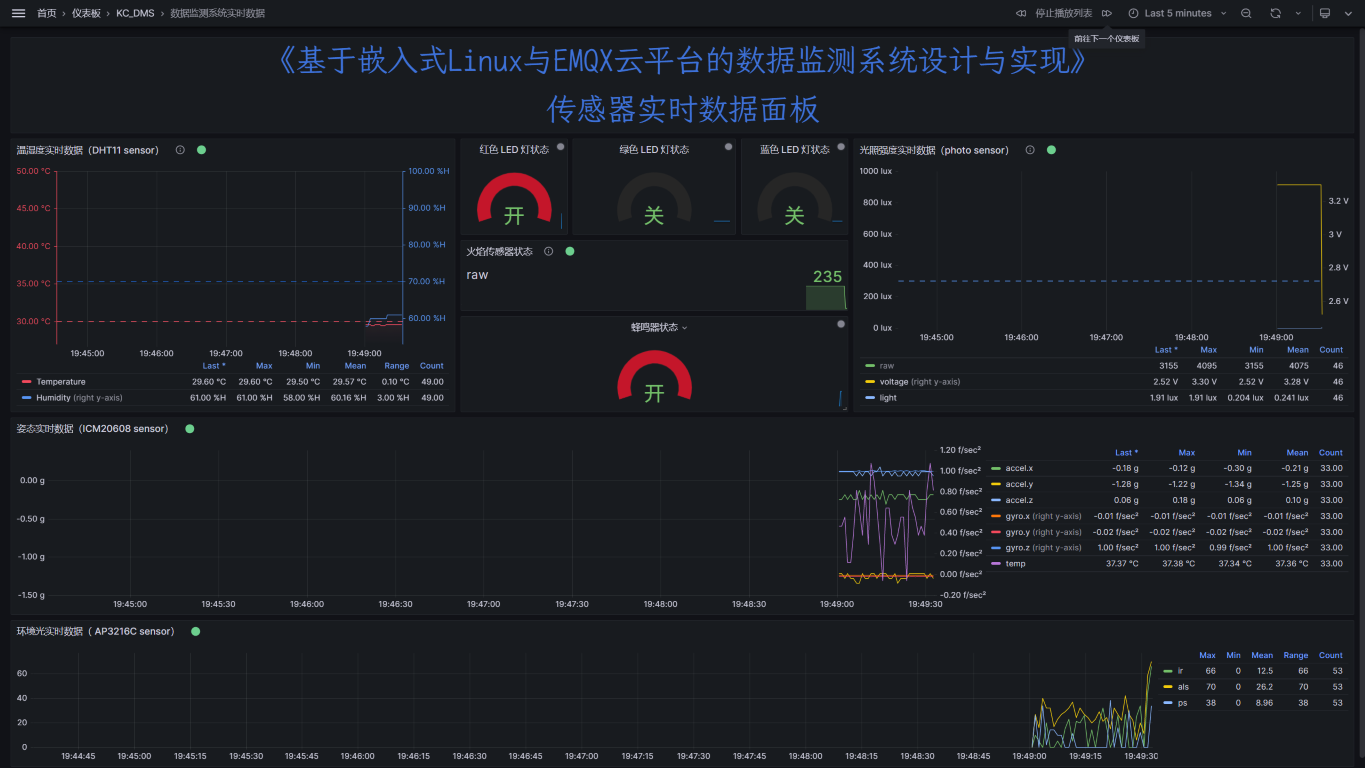Zoom out the time range

(1246, 13)
